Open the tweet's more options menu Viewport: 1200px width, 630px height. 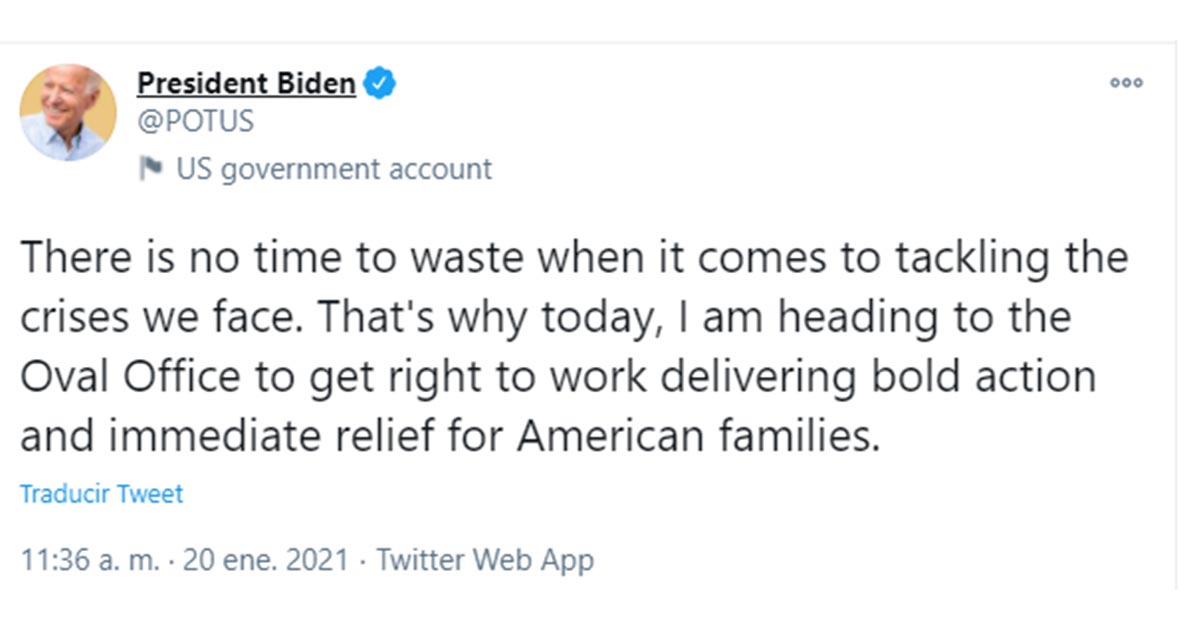1126,83
